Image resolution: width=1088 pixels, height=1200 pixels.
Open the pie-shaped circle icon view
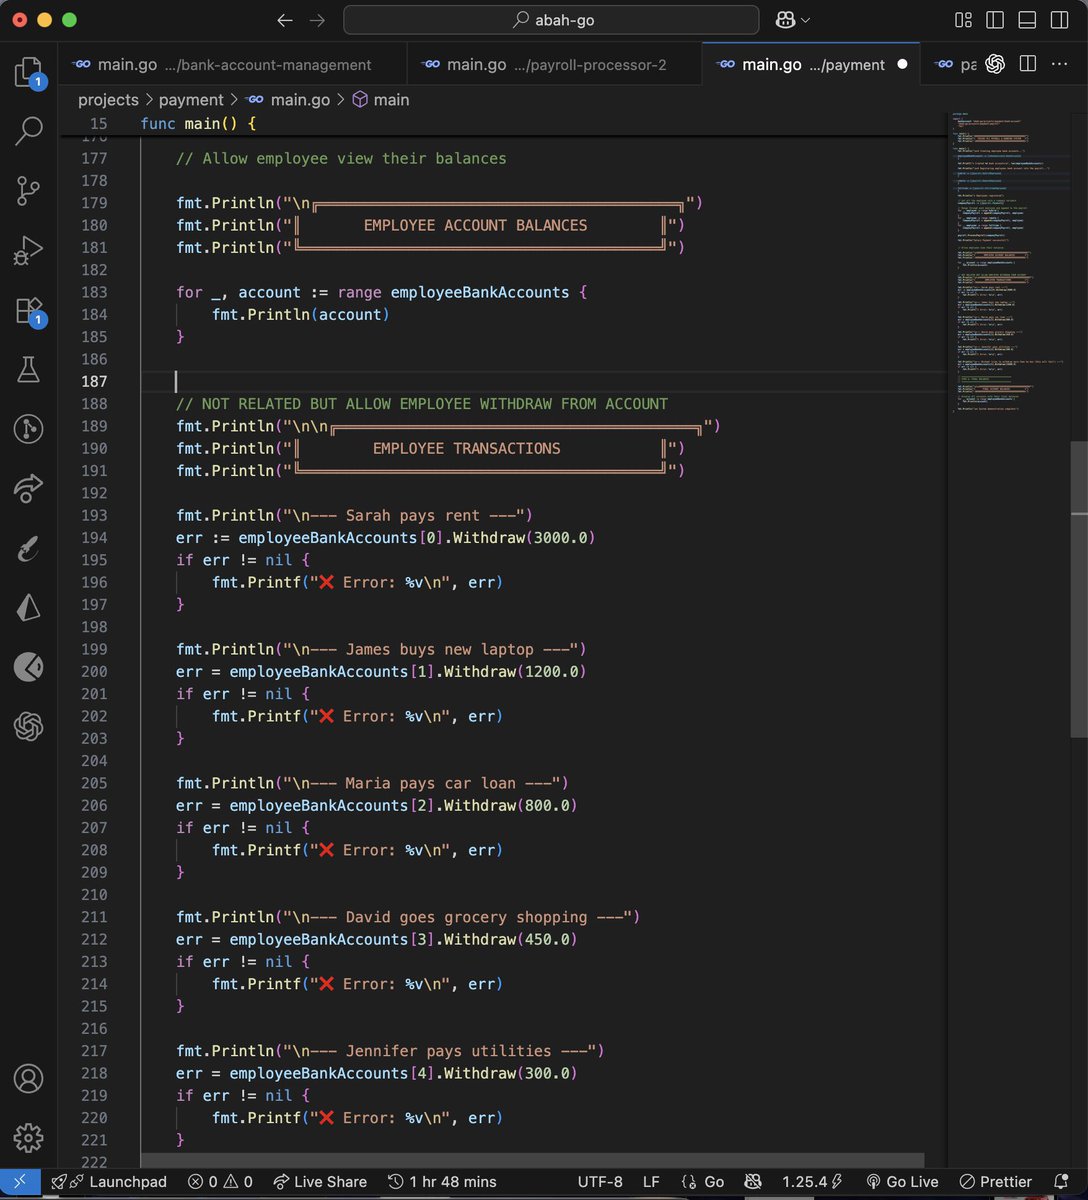(28, 666)
